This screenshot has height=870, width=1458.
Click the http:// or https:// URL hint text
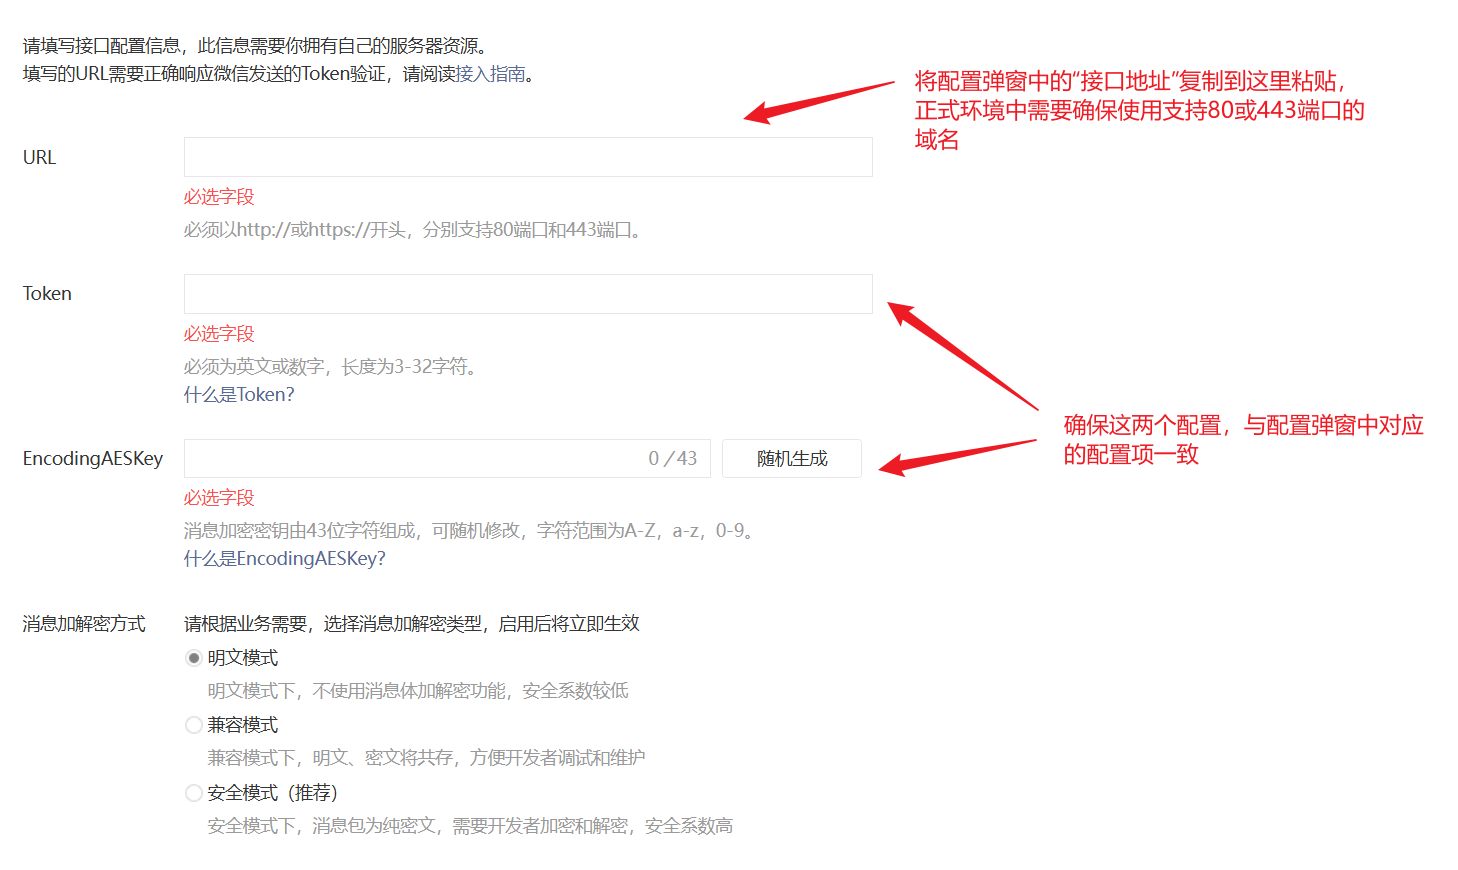414,230
